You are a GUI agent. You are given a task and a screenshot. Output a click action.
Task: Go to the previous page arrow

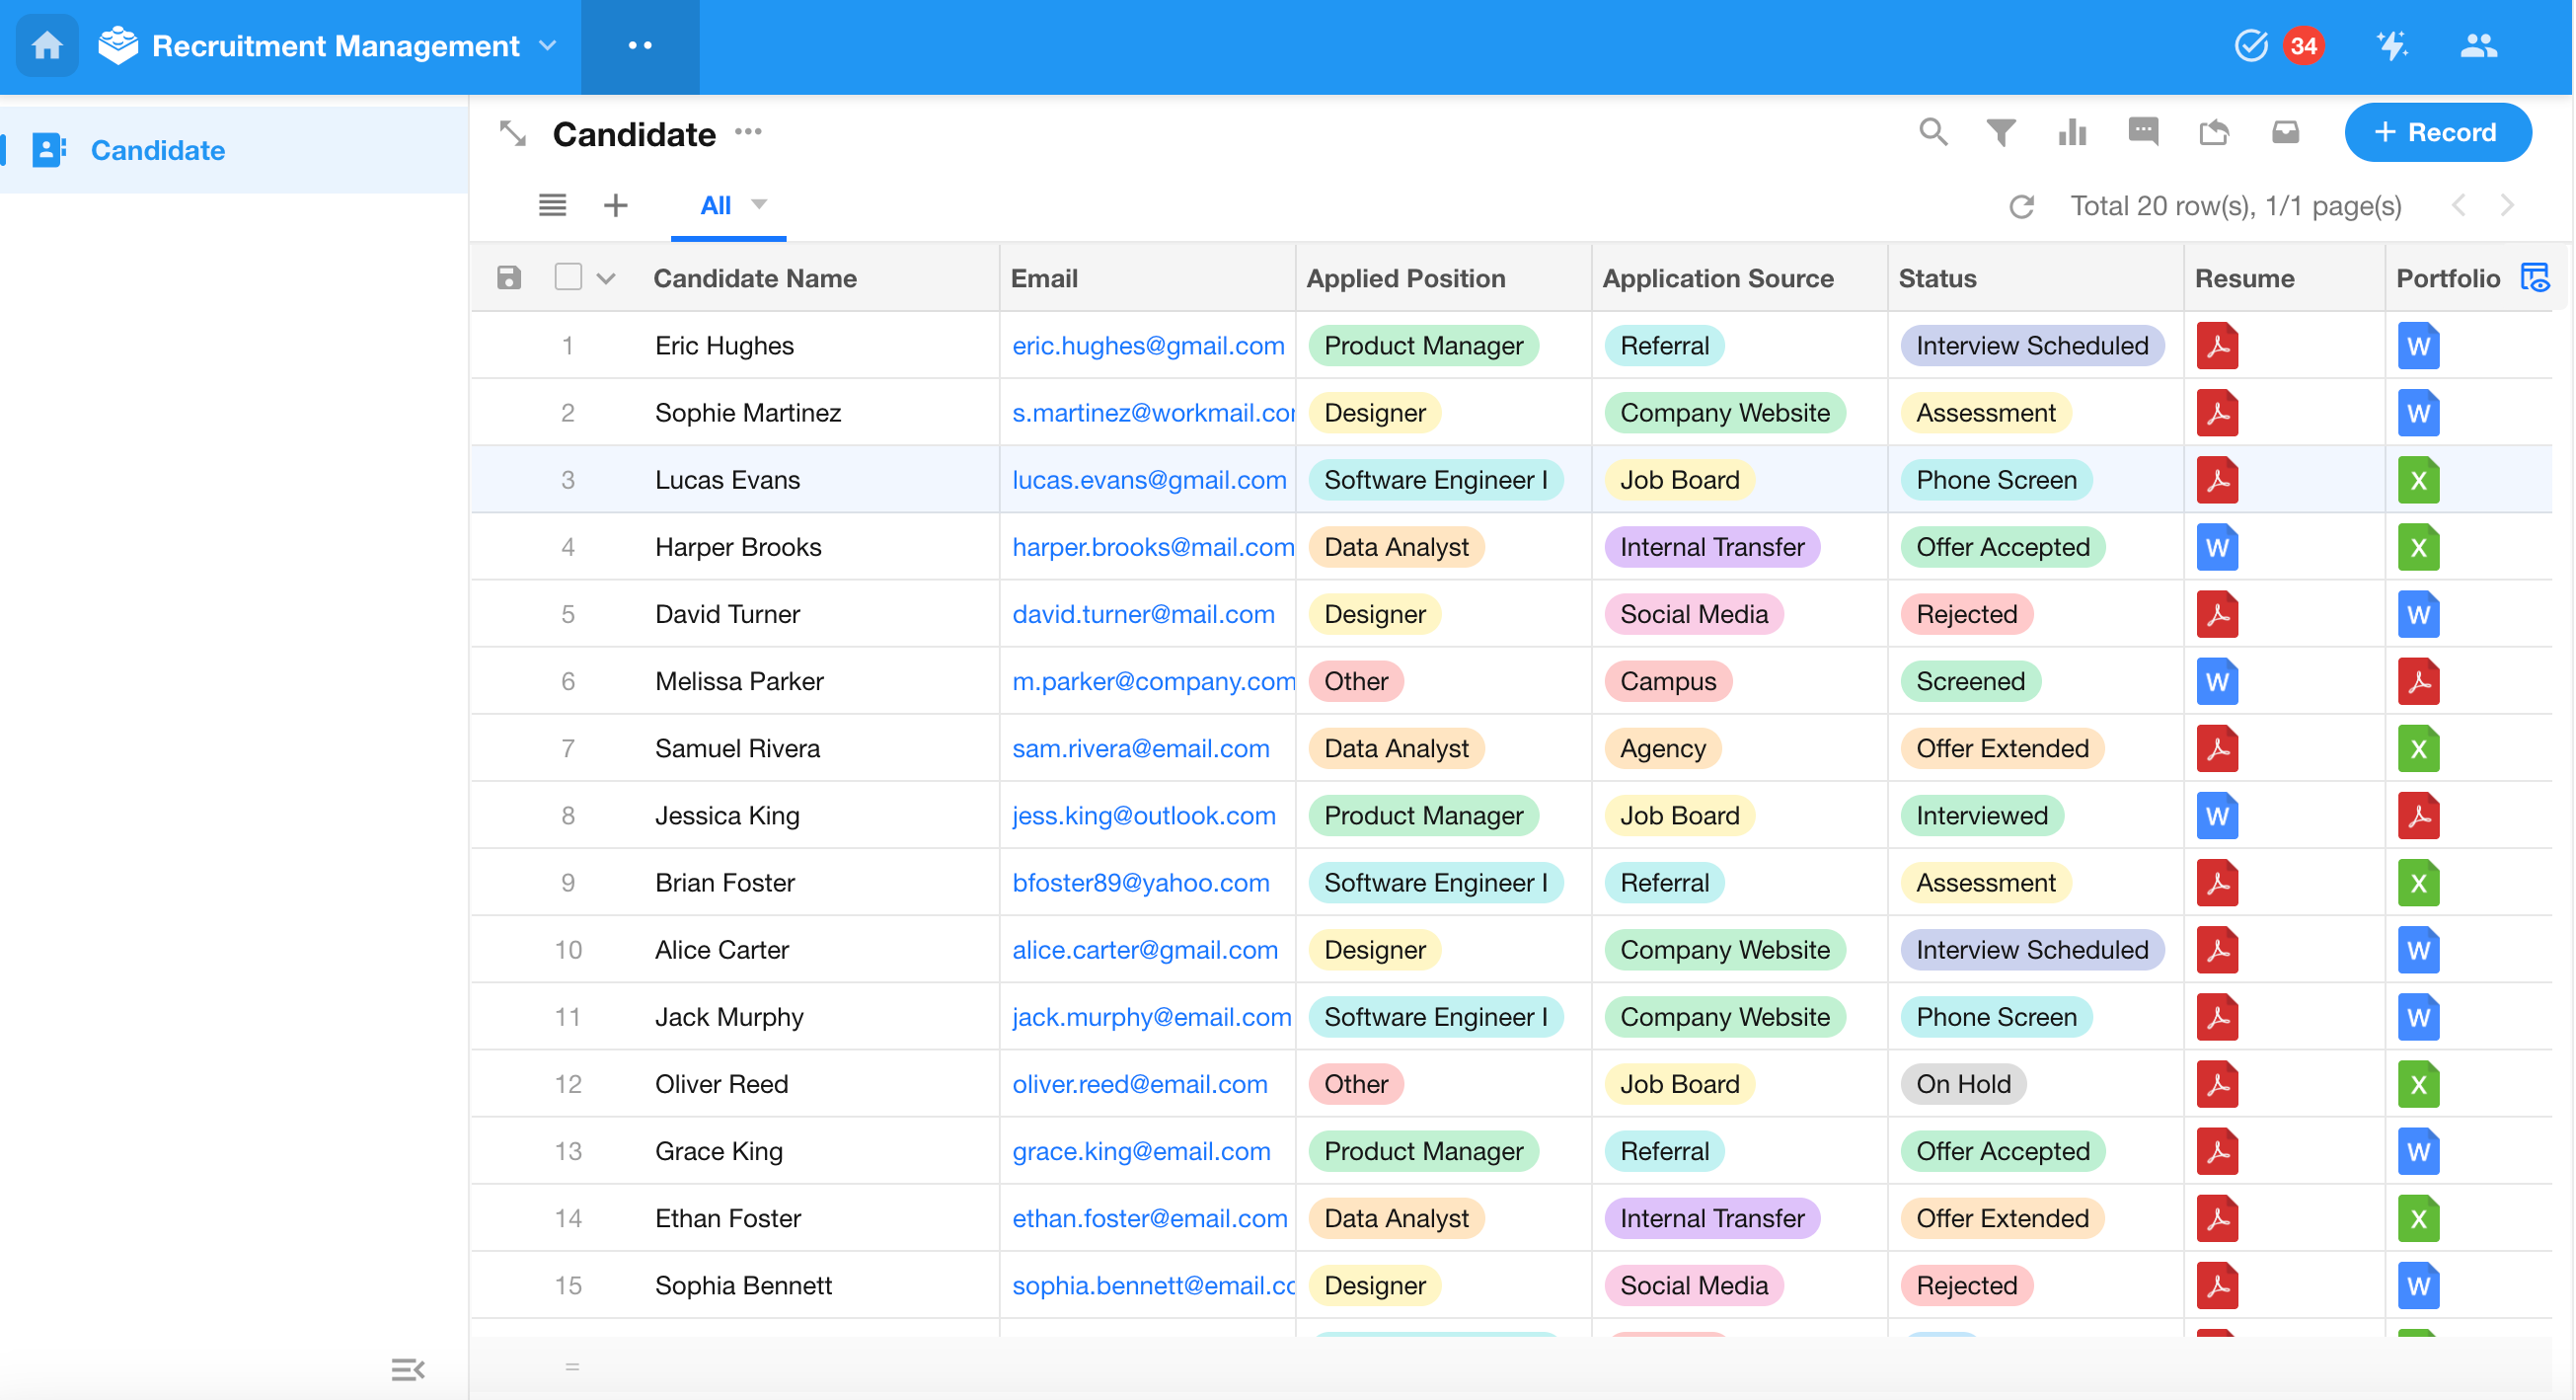(2459, 206)
